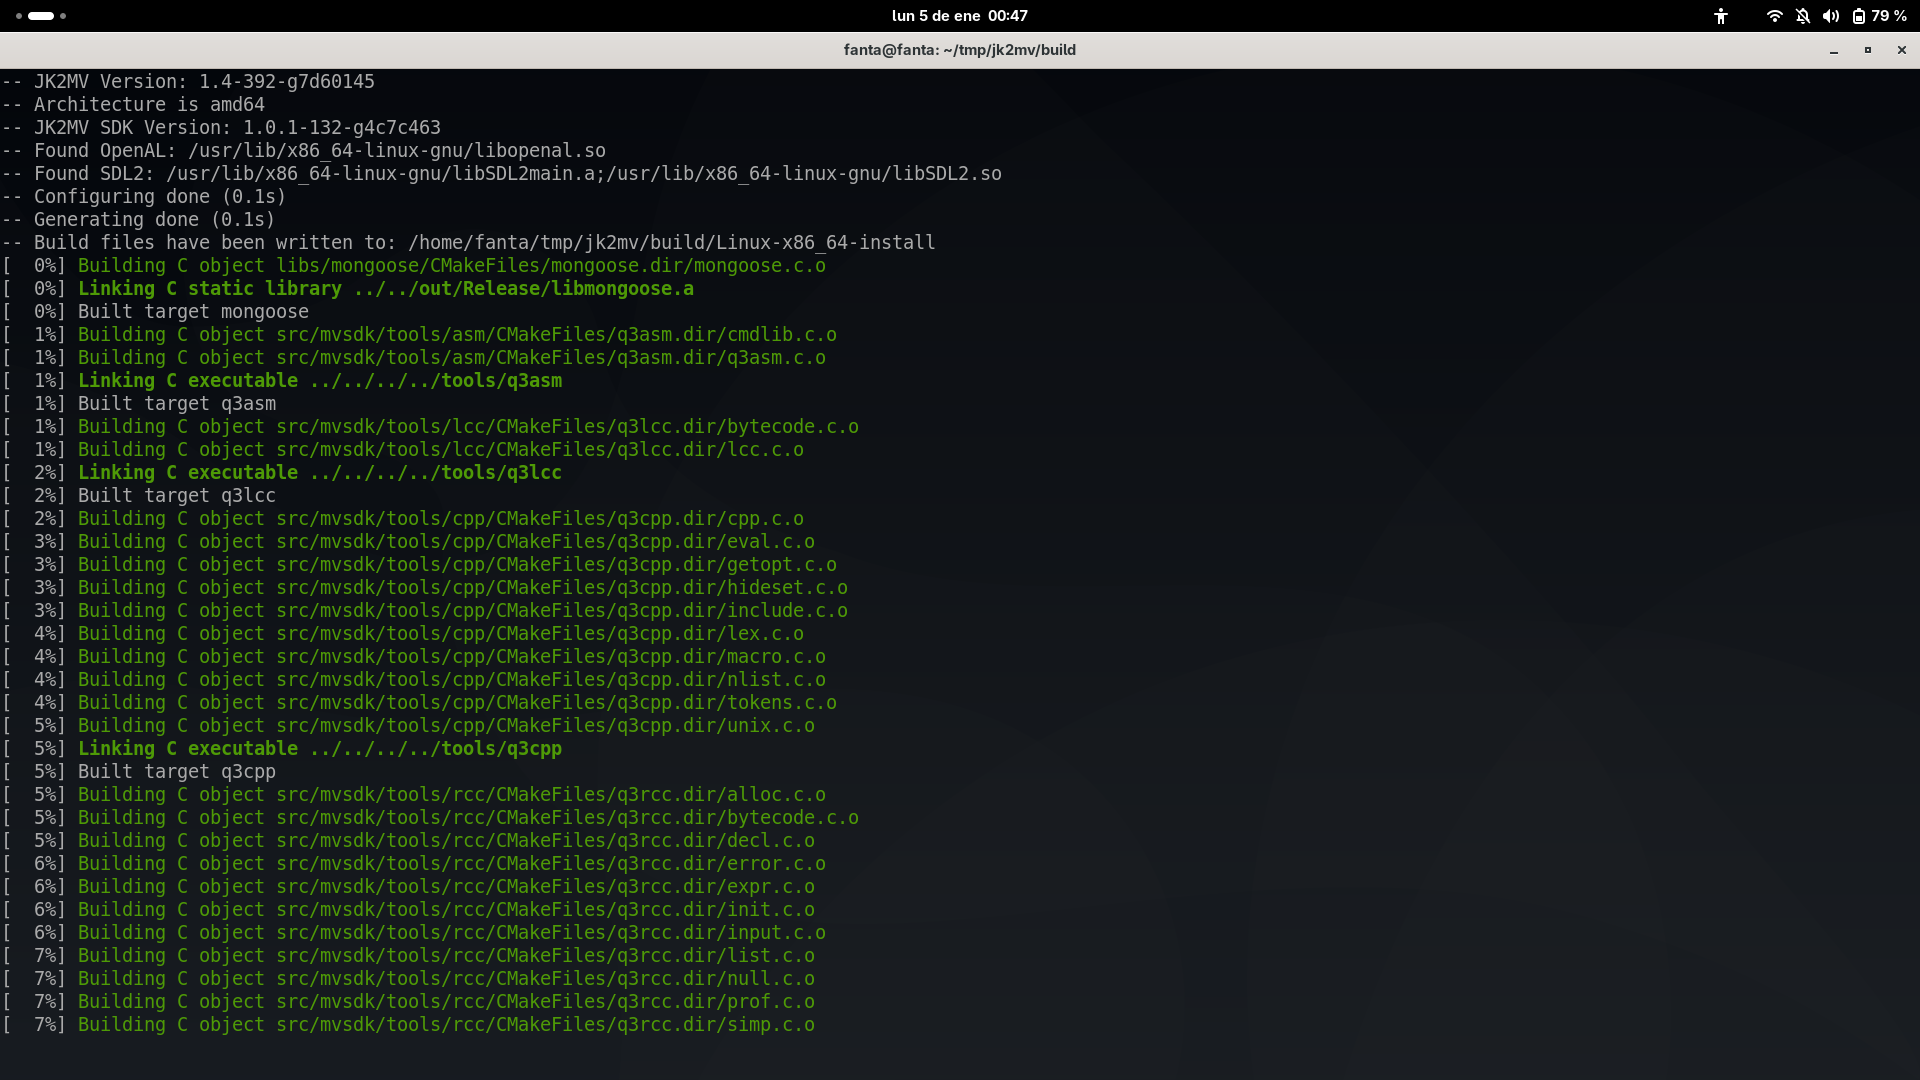The width and height of the screenshot is (1920, 1080).
Task: Click the Built target q3cpp line
Action: (x=177, y=772)
